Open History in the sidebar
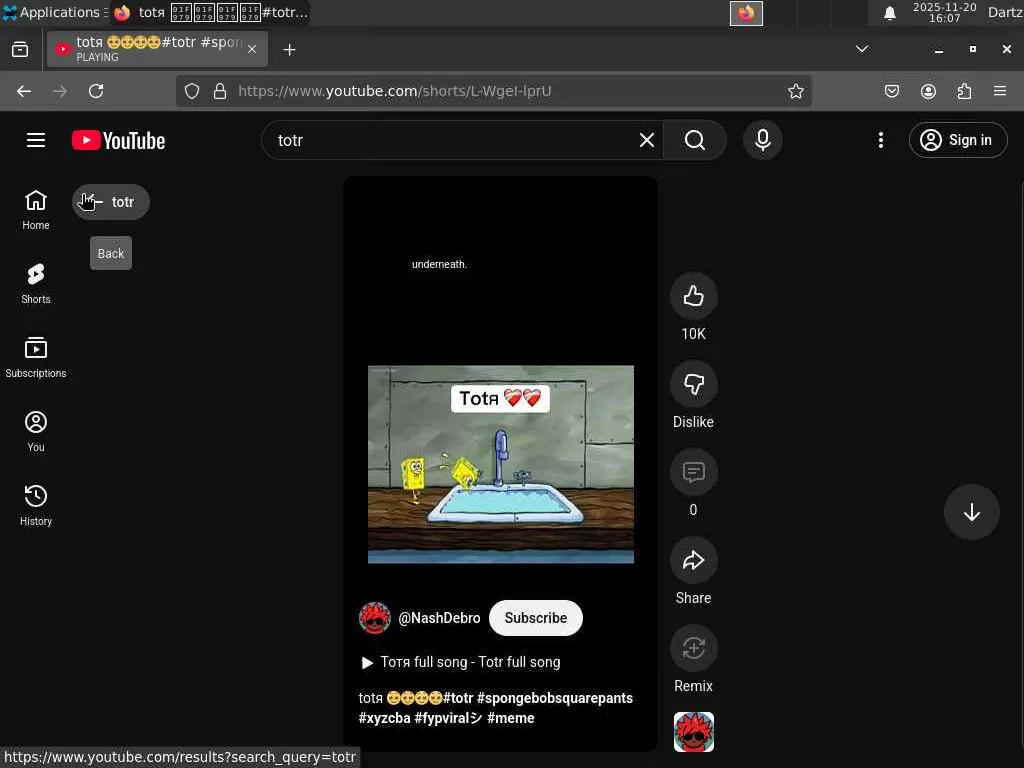This screenshot has width=1024, height=768. click(36, 505)
